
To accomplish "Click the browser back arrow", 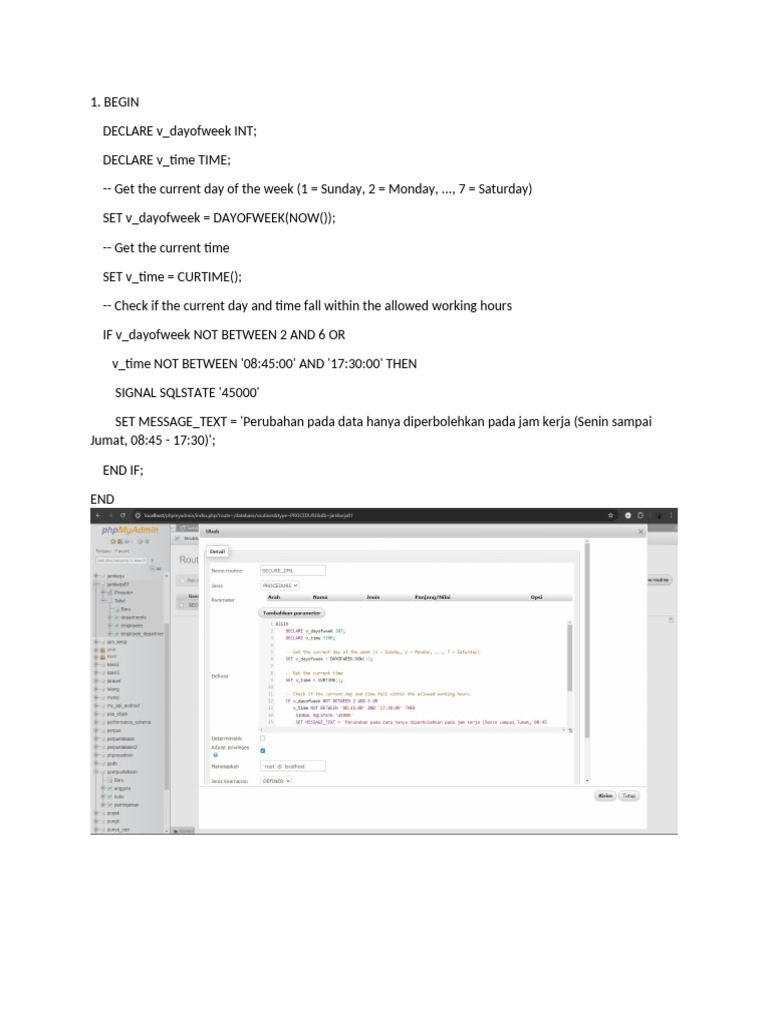I will coord(98,515).
